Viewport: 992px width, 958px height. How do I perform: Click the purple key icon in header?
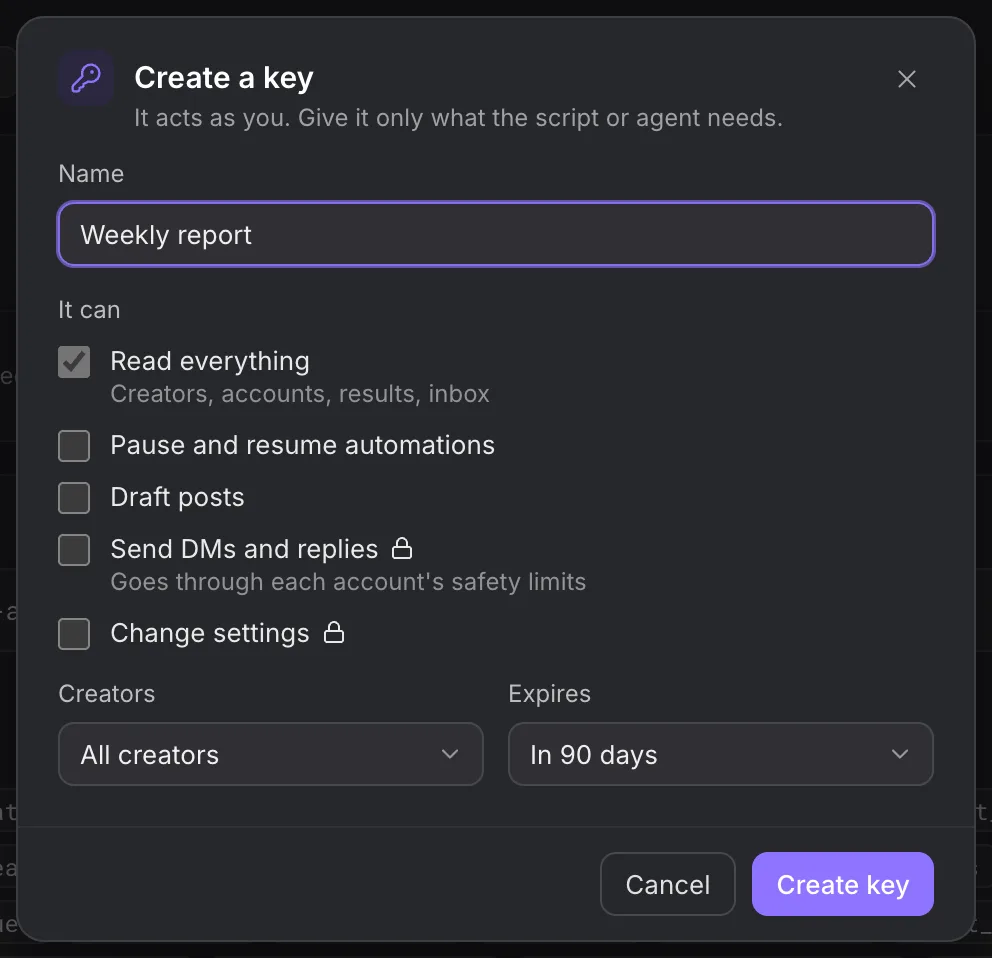click(x=85, y=78)
